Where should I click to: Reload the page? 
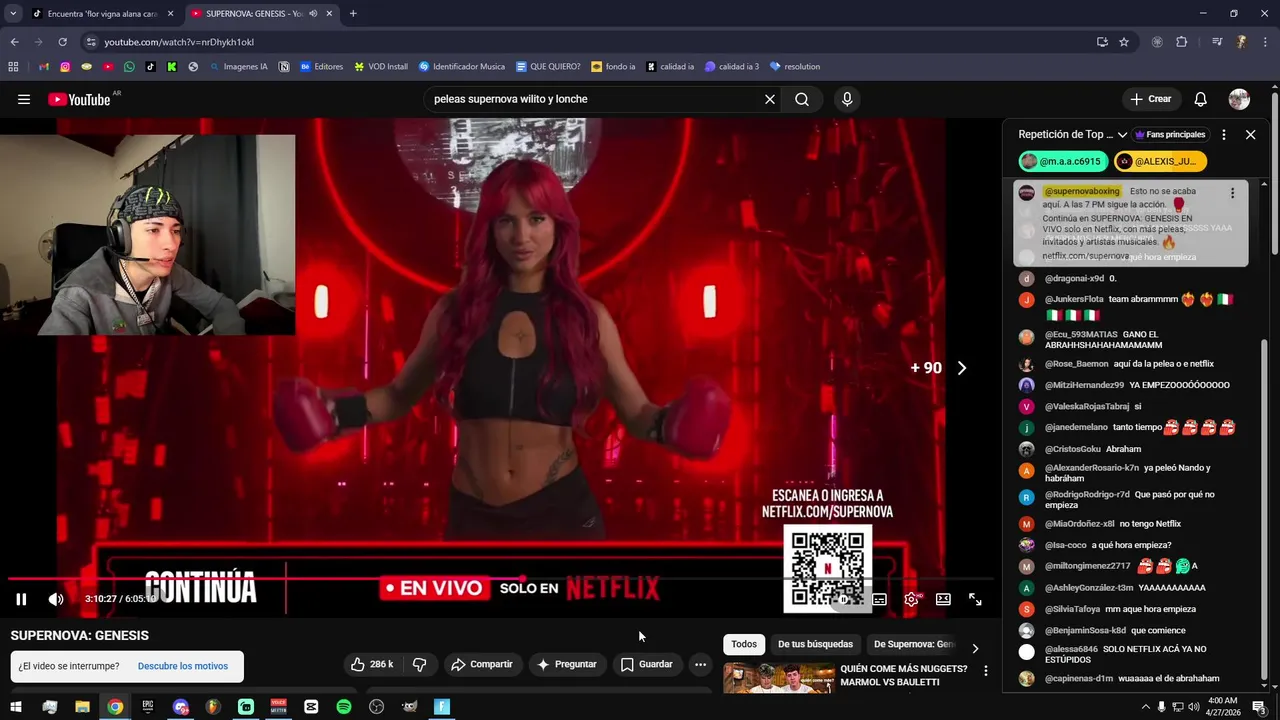tap(62, 42)
